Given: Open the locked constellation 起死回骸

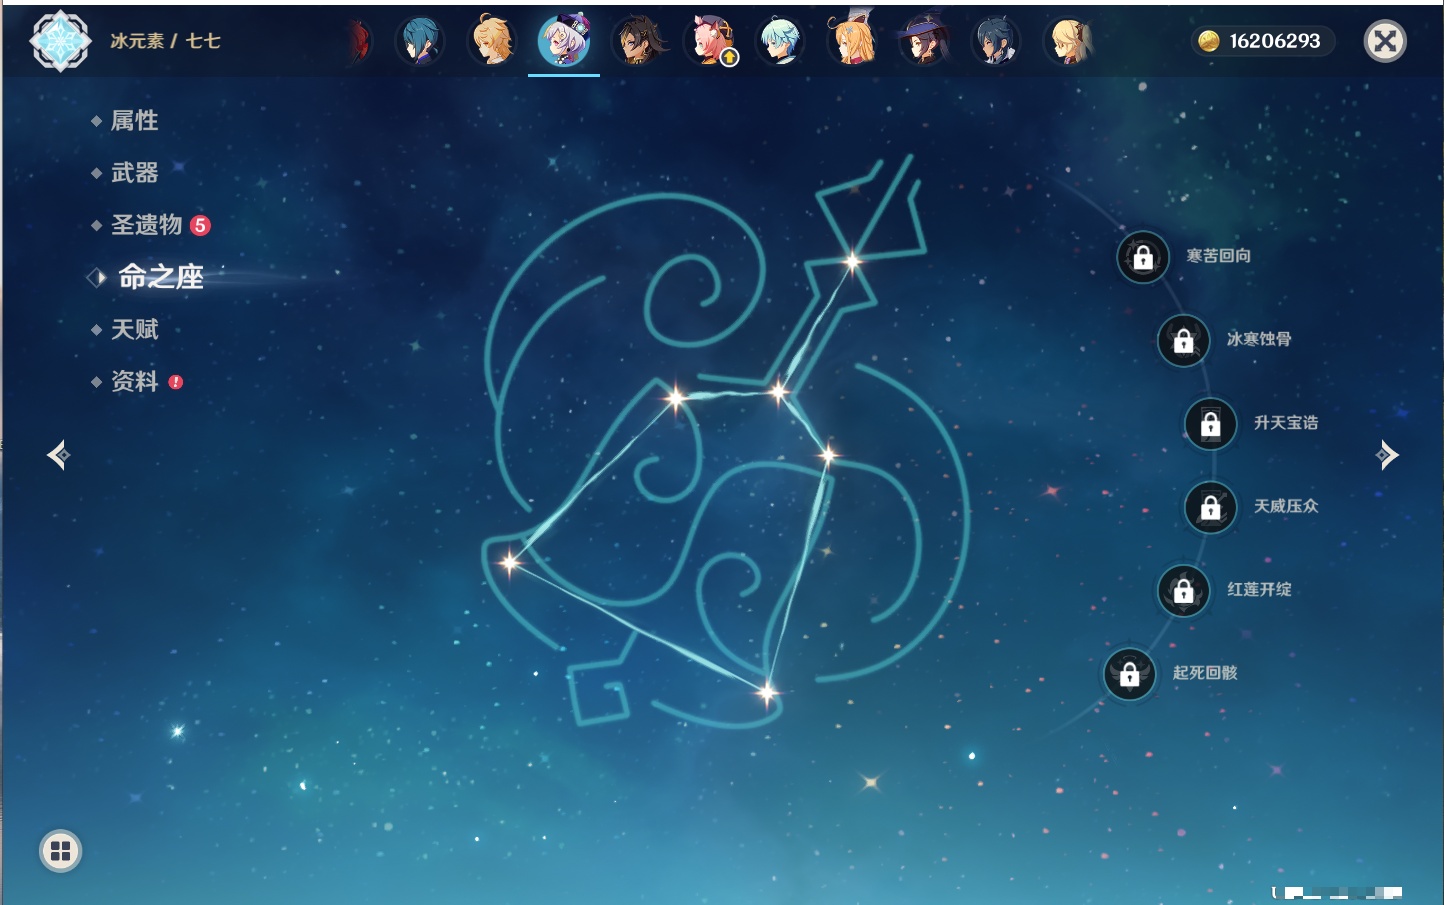Looking at the screenshot, I should 1130,674.
